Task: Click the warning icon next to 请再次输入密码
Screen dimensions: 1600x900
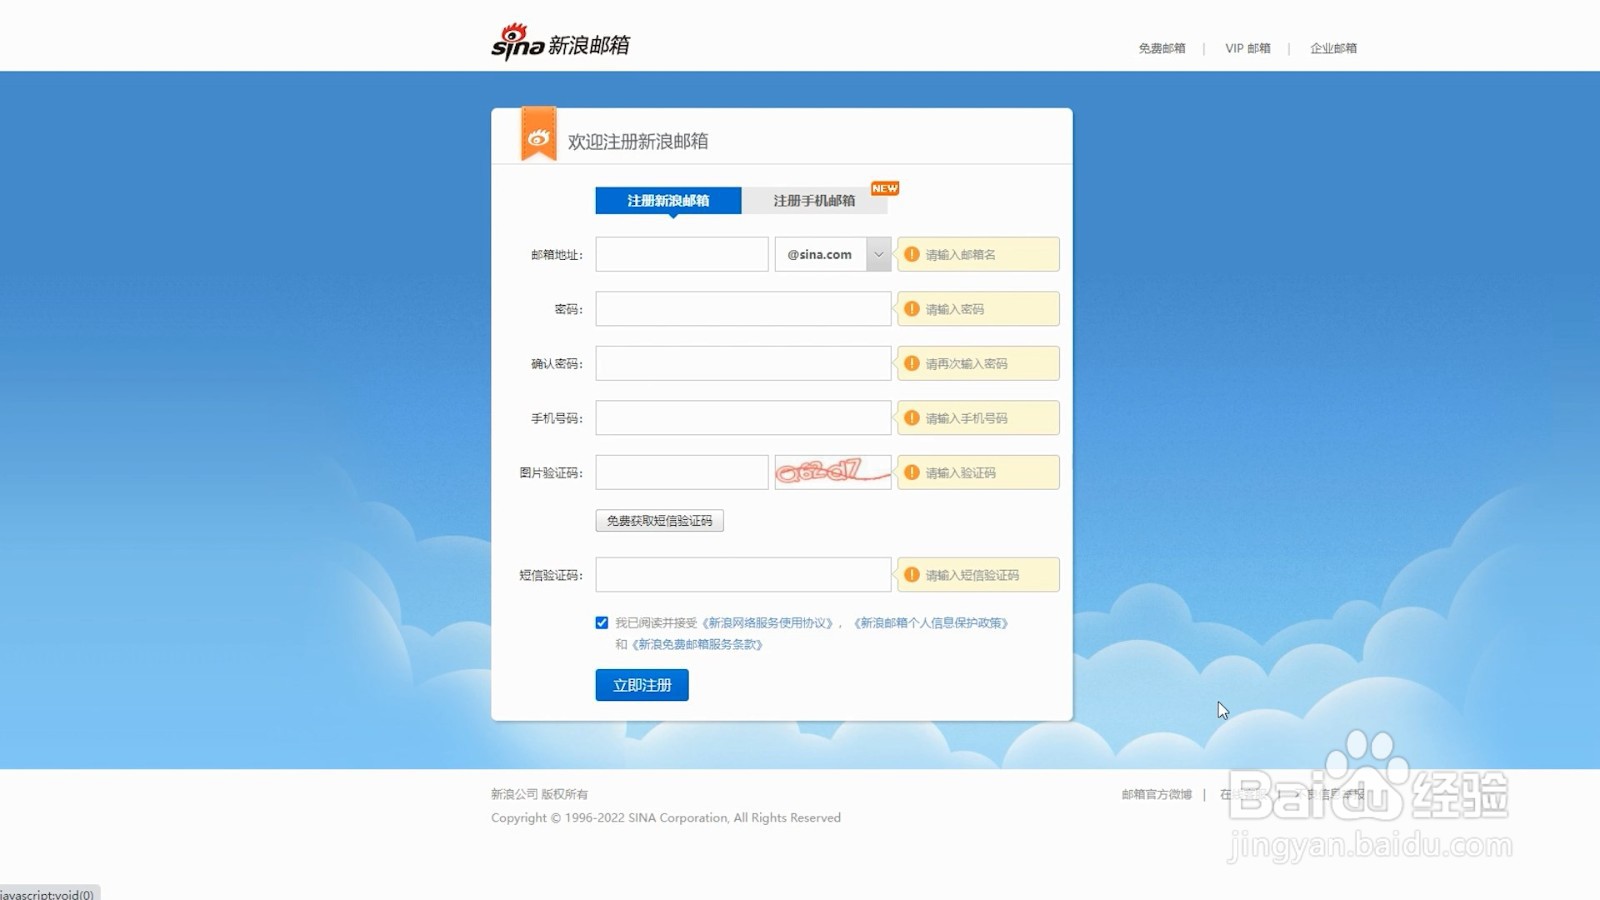Action: click(x=911, y=363)
